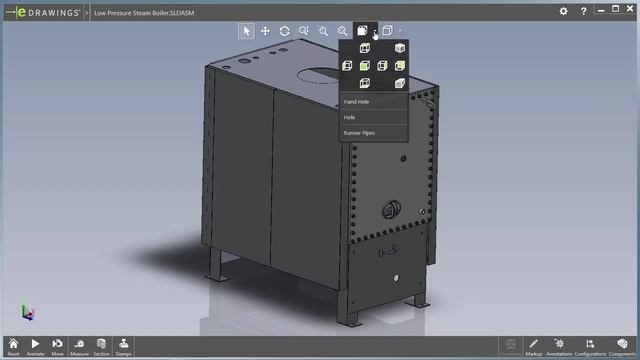Choose the Hole named view
The image size is (640, 360).
click(373, 117)
